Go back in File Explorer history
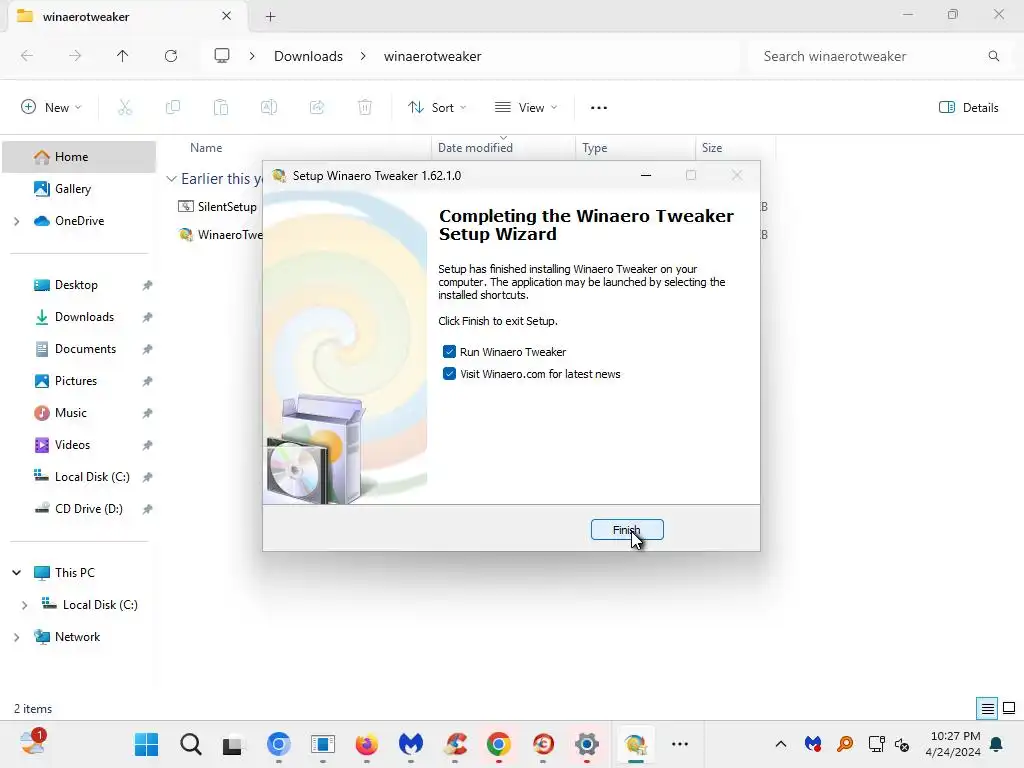Screen dimensions: 1024x768 27,56
